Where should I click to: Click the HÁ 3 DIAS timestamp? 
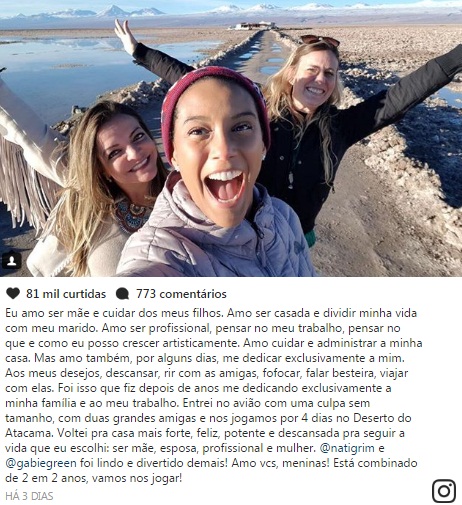[x=29, y=496]
